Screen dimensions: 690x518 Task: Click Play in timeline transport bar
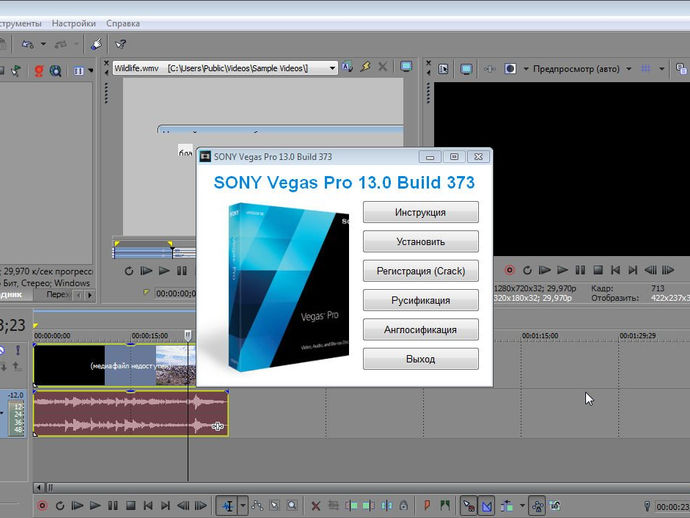(95, 506)
